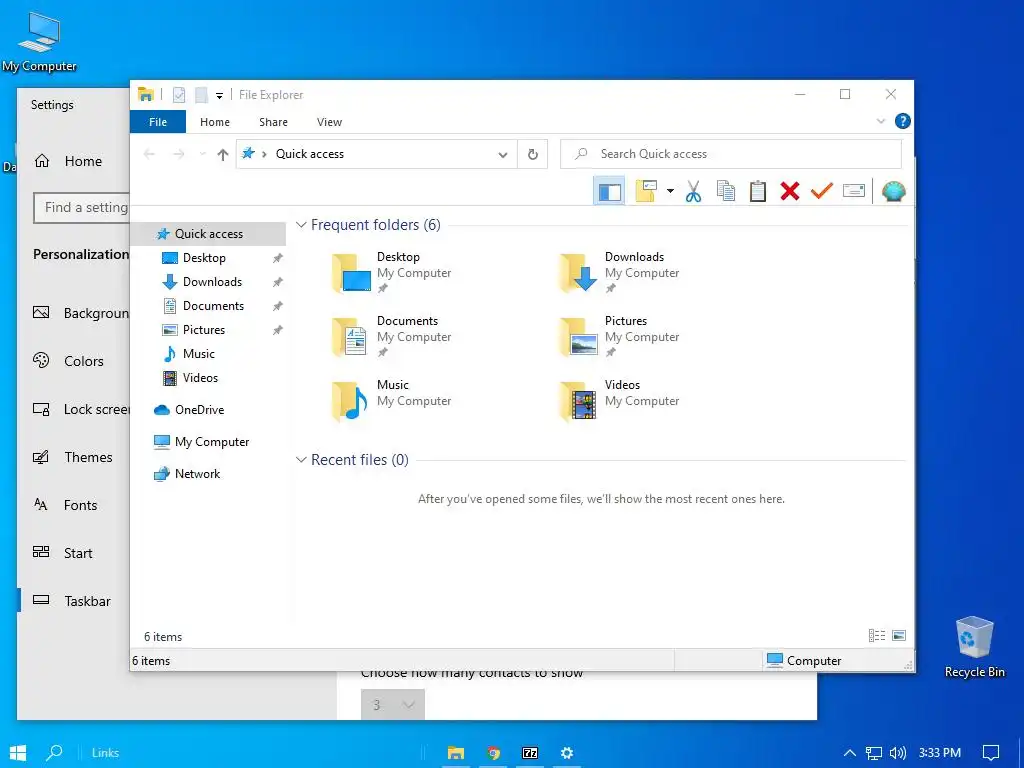The width and height of the screenshot is (1024, 768).
Task: Click the 7-Zip taskbar icon
Action: 530,753
